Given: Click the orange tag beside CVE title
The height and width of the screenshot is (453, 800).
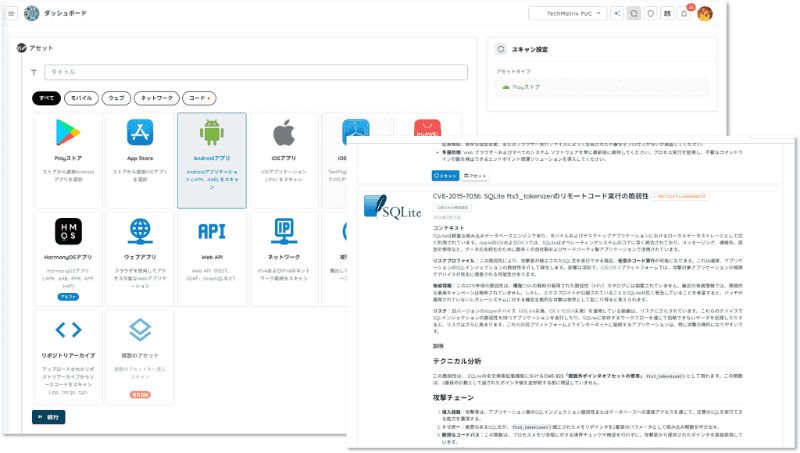Looking at the screenshot, I should [680, 196].
